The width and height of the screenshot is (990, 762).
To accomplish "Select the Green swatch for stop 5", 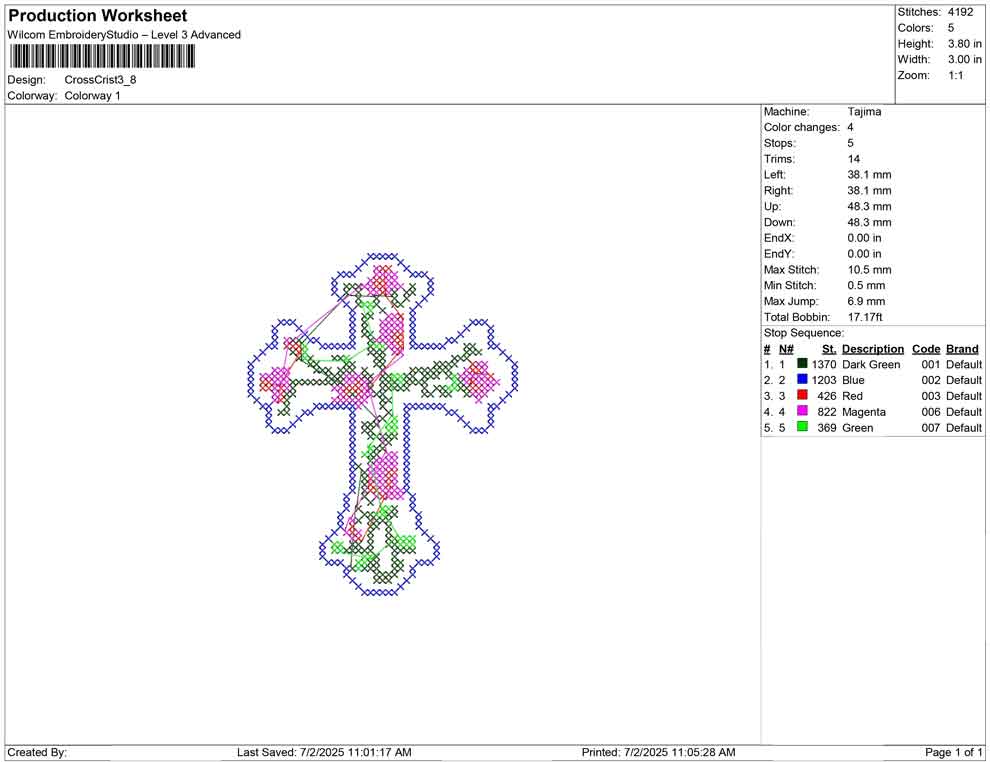I will point(800,426).
